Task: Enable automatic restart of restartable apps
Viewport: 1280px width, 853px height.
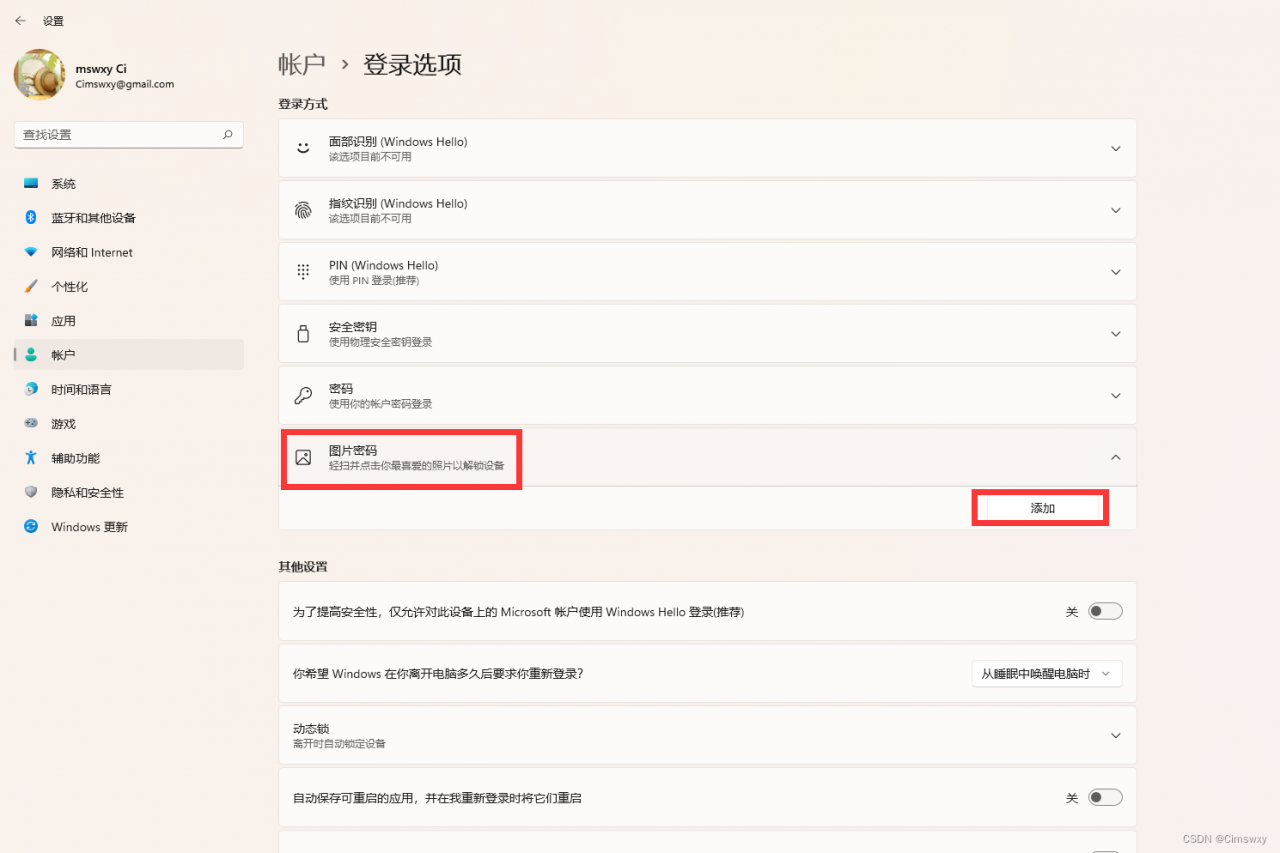Action: [x=1105, y=797]
